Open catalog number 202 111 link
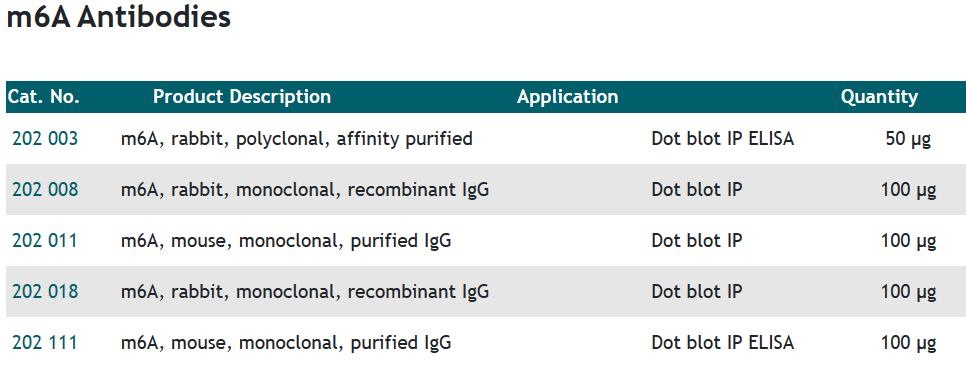The width and height of the screenshot is (966, 369). [x=45, y=343]
